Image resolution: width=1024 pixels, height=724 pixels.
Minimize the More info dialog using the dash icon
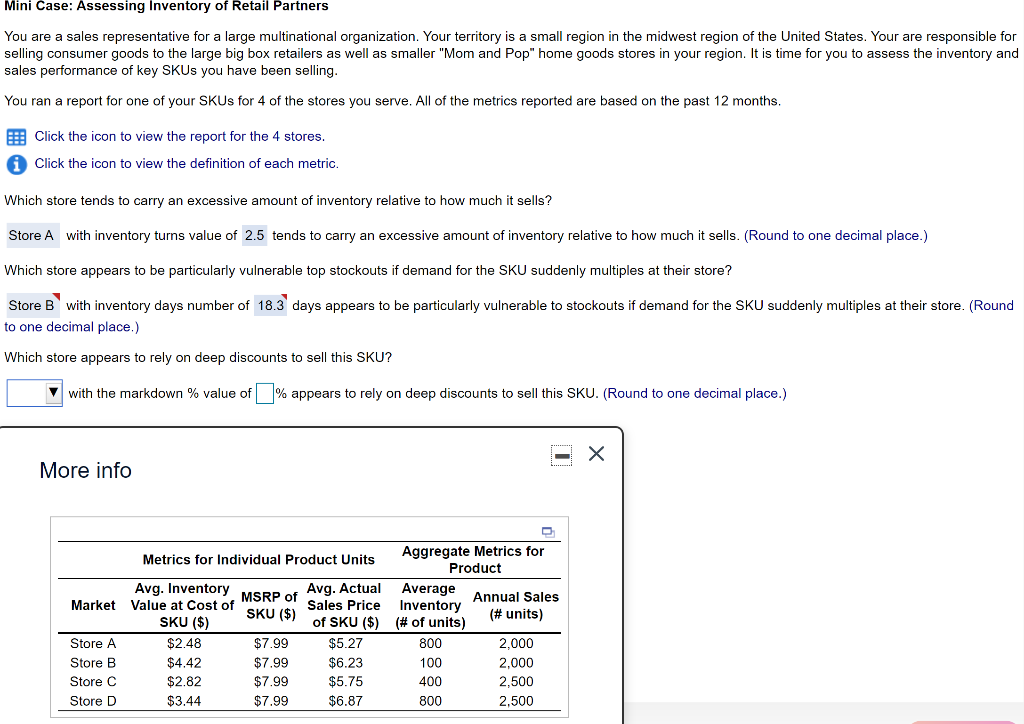(561, 455)
